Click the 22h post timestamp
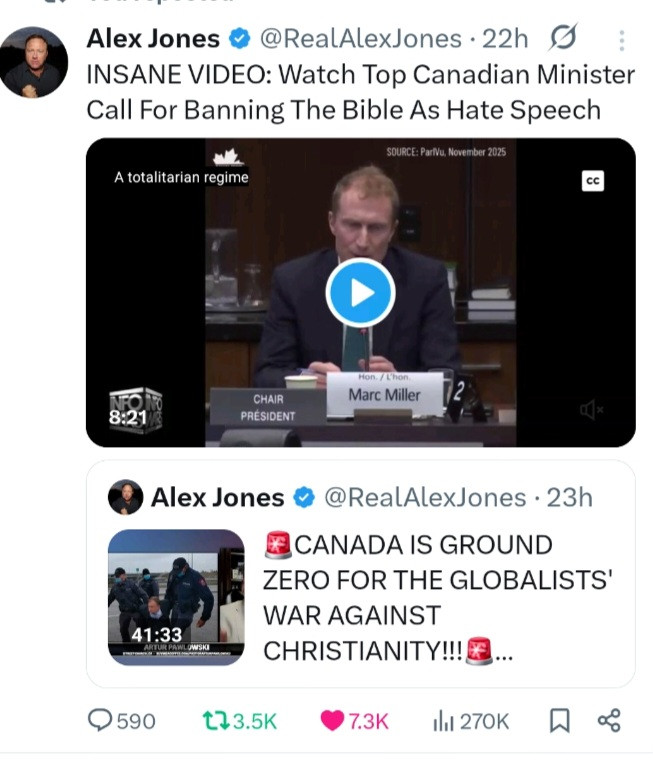Viewport: 653px width, 760px height. tap(505, 39)
